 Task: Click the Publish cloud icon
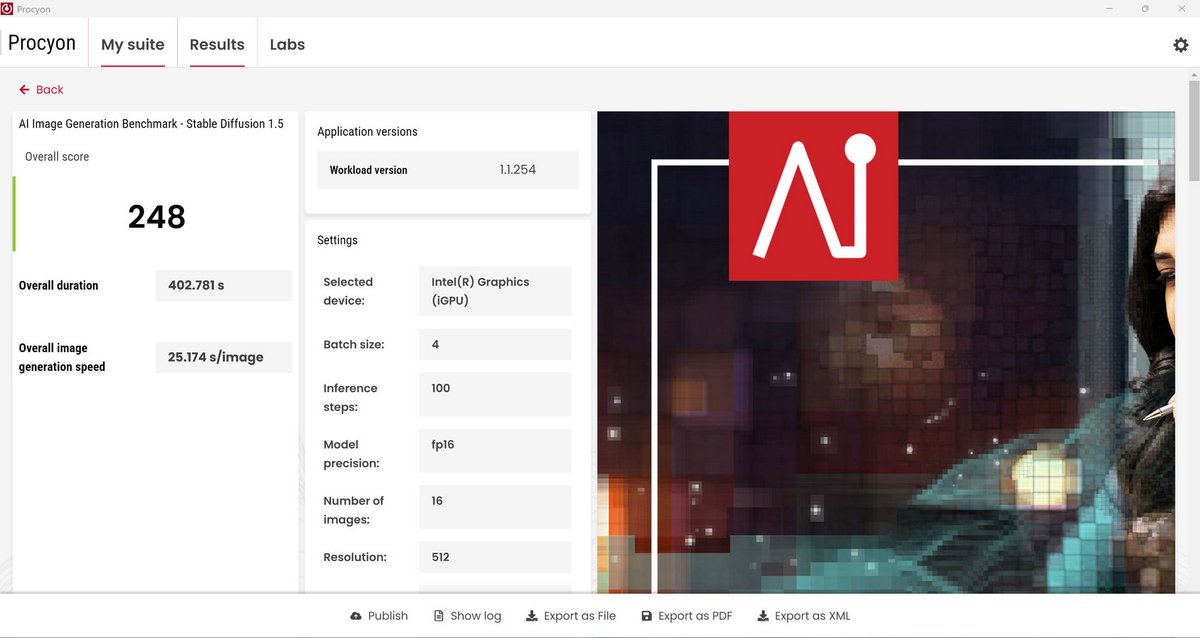[x=356, y=616]
